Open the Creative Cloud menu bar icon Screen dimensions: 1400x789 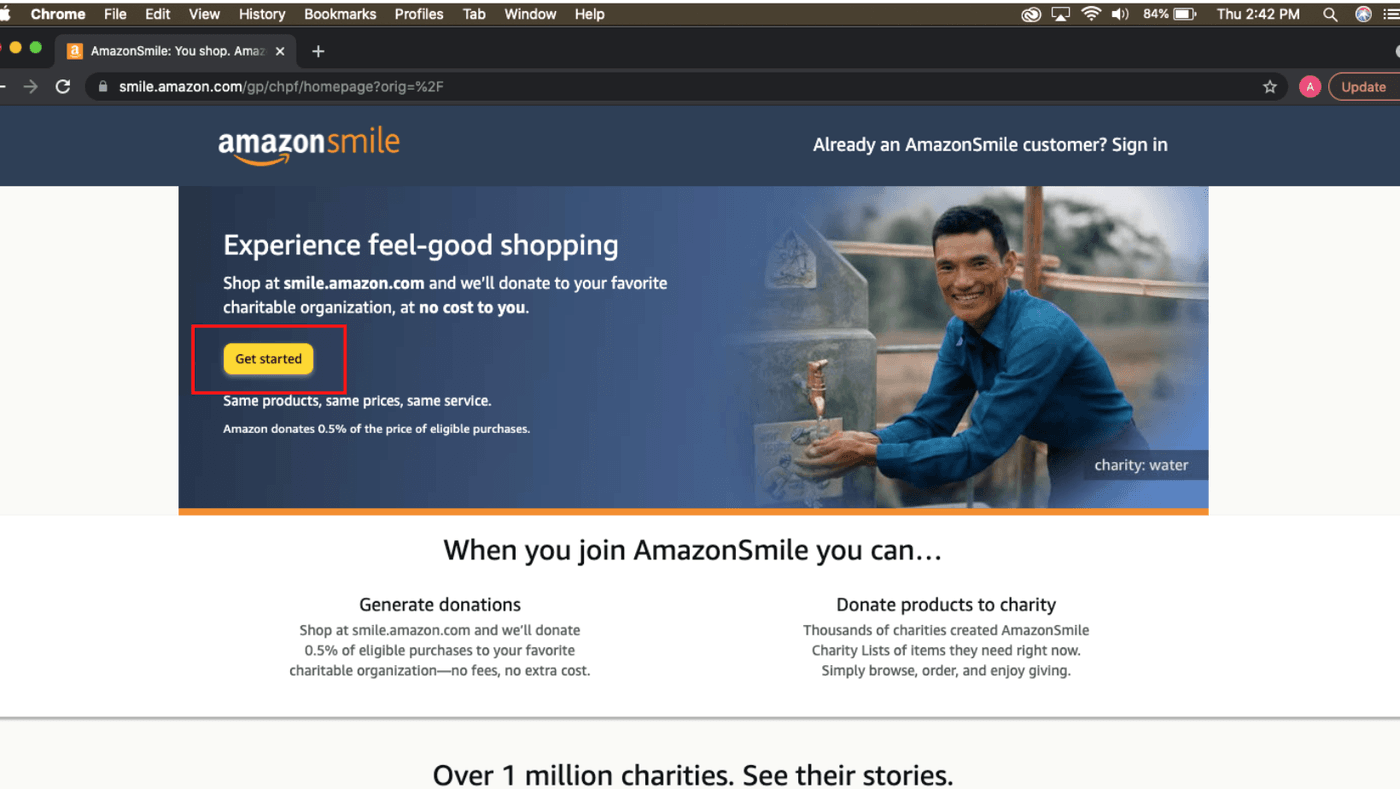click(x=1031, y=14)
